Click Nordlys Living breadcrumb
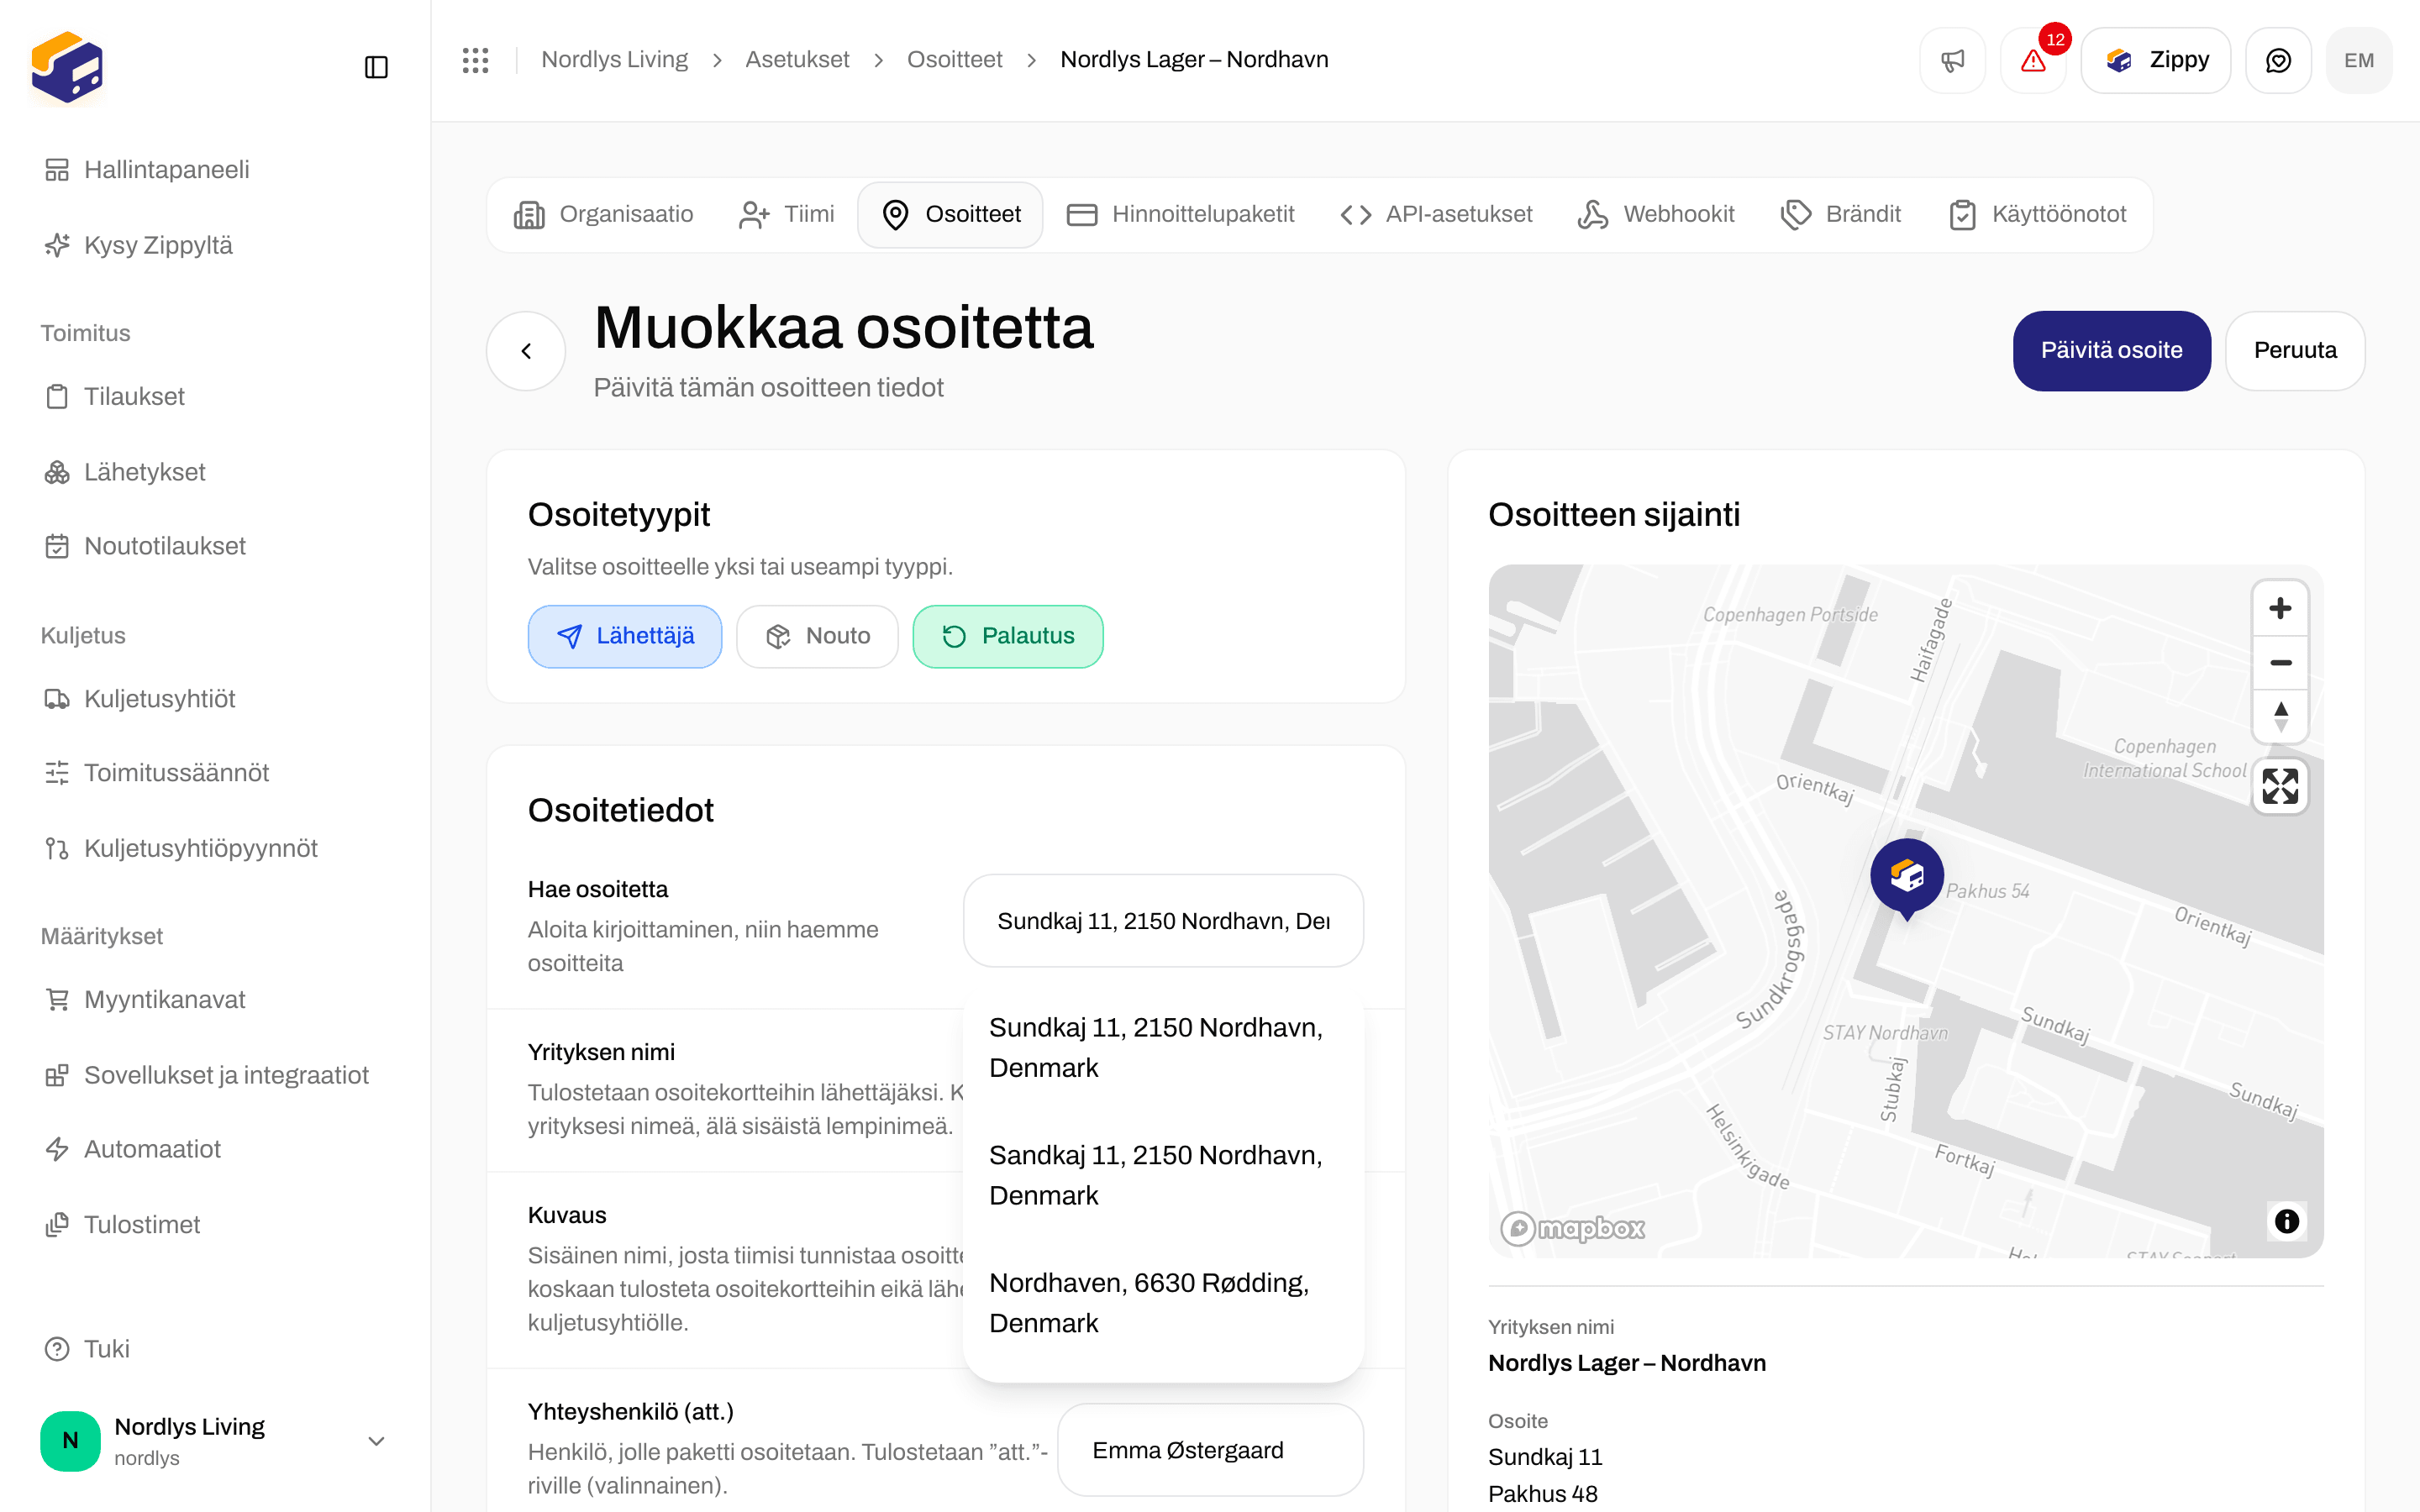Image resolution: width=2420 pixels, height=1512 pixels. click(614, 60)
